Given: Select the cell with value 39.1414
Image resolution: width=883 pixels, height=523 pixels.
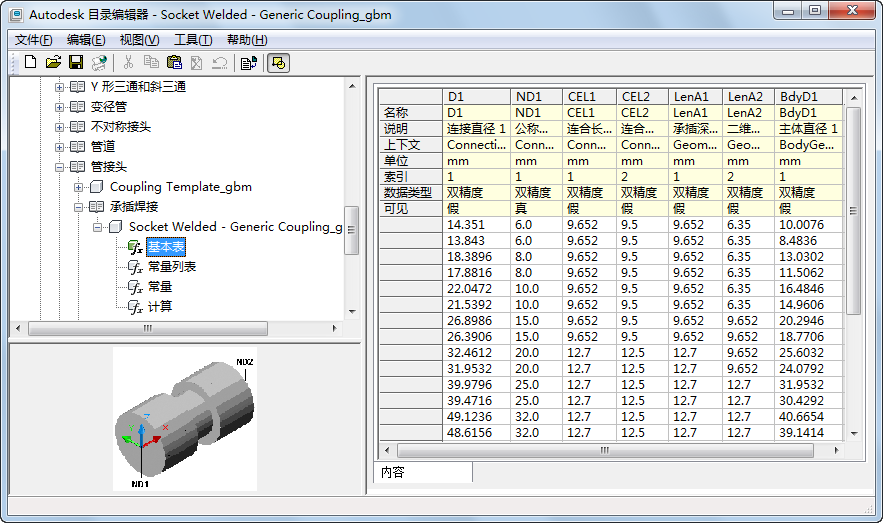Looking at the screenshot, I should (808, 433).
